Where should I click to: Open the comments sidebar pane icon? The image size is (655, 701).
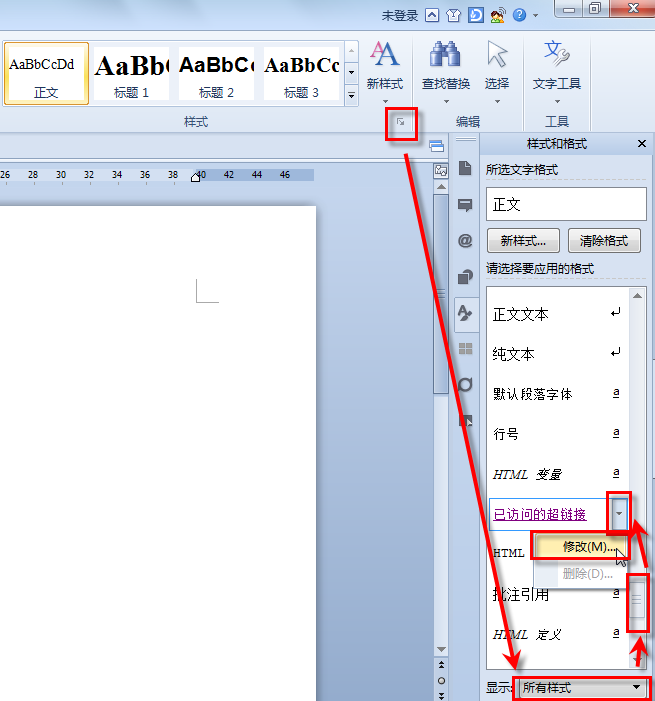(x=465, y=205)
